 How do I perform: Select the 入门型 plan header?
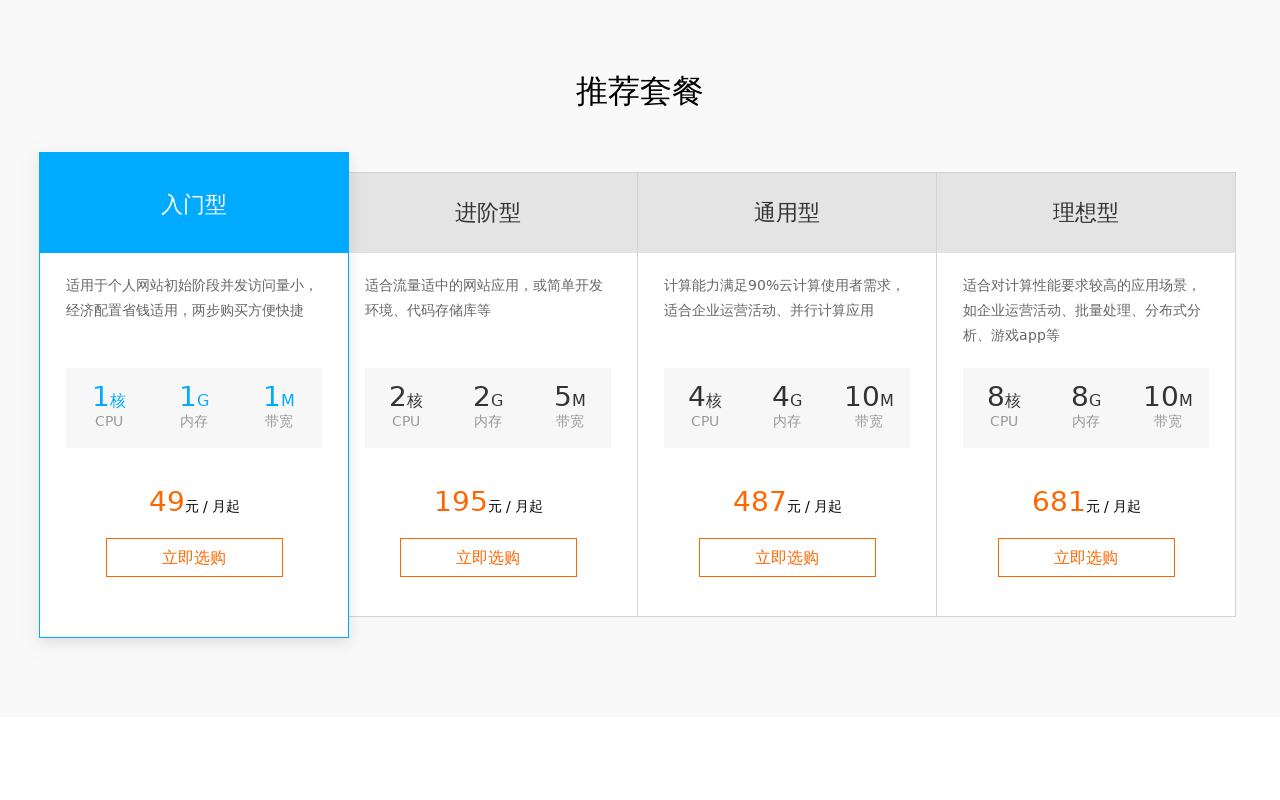pyautogui.click(x=194, y=204)
